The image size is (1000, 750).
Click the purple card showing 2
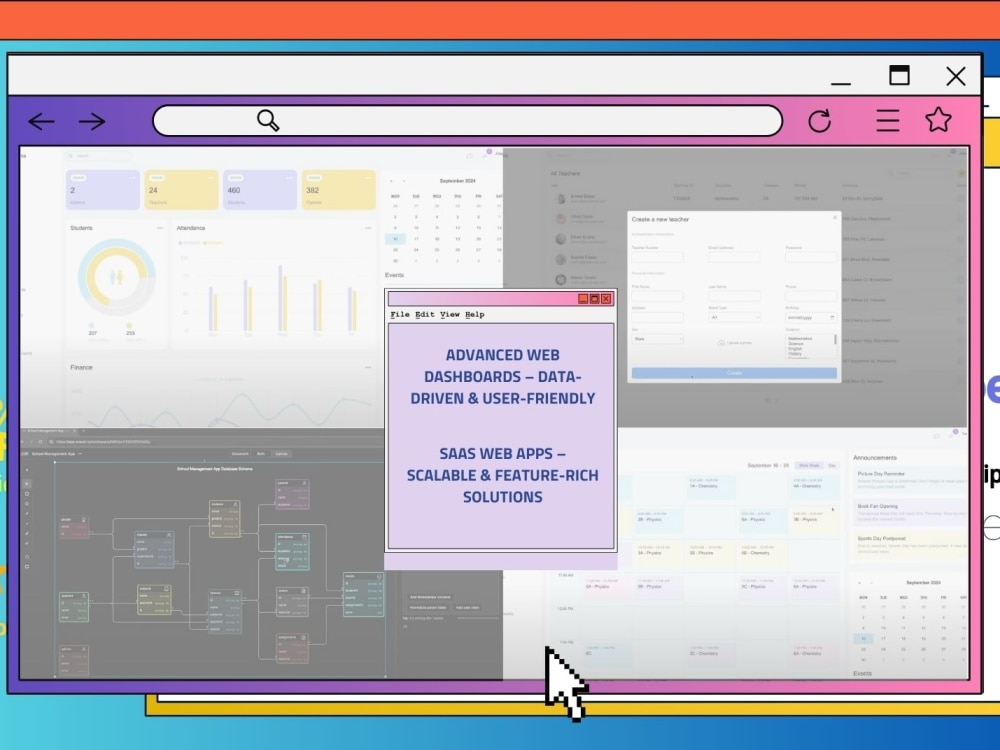103,190
